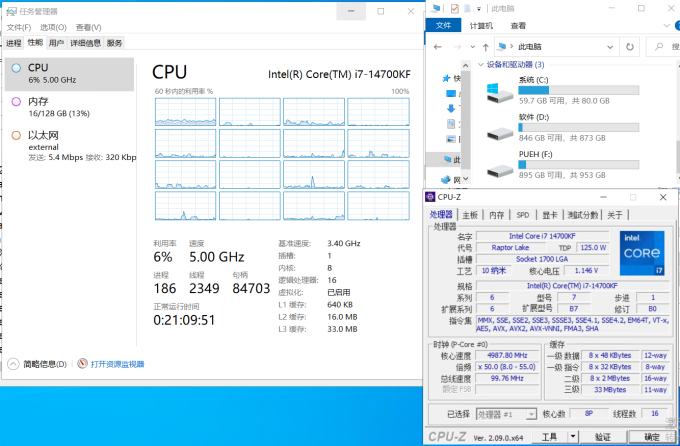This screenshot has height=446, width=680.
Task: Switch to the 性能 tab
Action: pyautogui.click(x=35, y=42)
